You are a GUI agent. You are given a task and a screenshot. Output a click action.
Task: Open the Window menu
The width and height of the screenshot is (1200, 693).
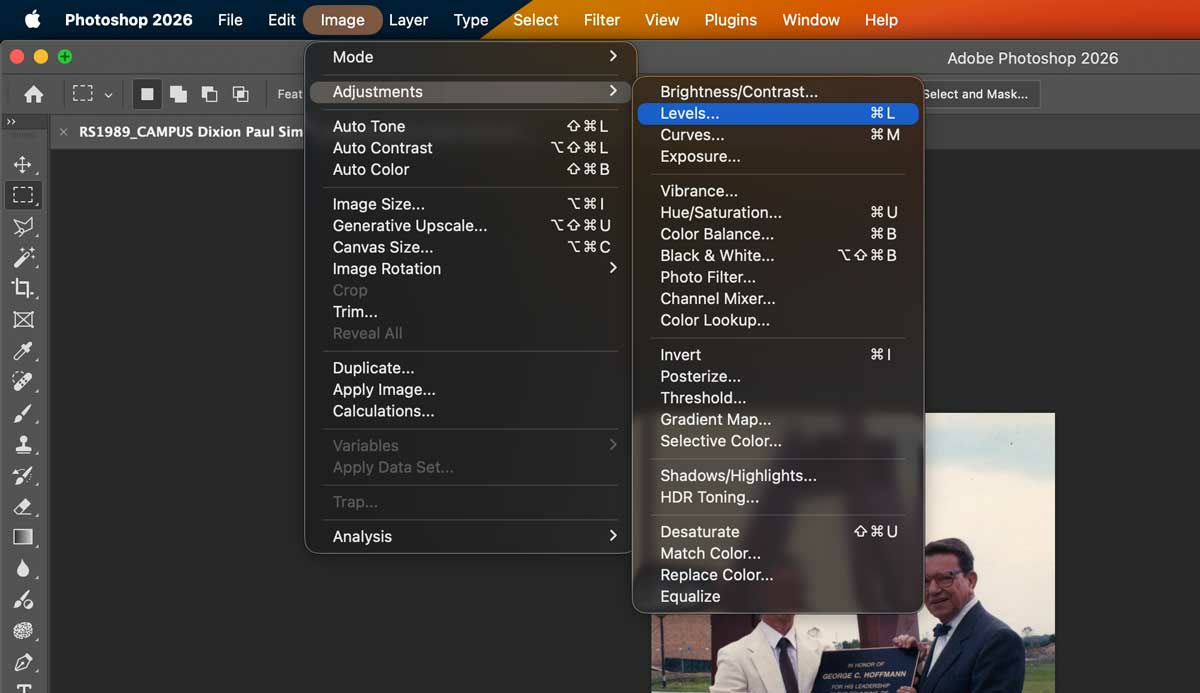(x=811, y=19)
